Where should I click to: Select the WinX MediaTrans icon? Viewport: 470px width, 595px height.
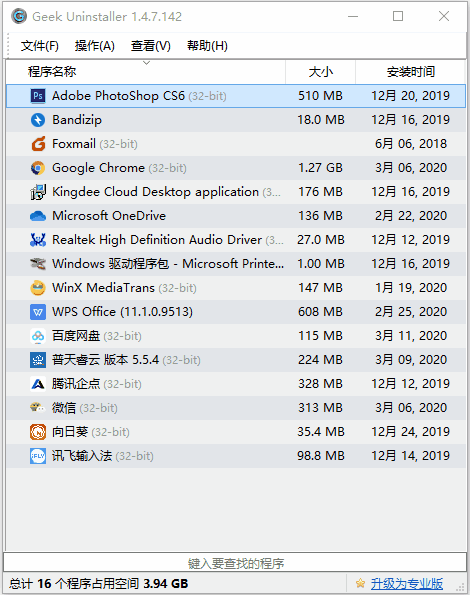tap(38, 288)
